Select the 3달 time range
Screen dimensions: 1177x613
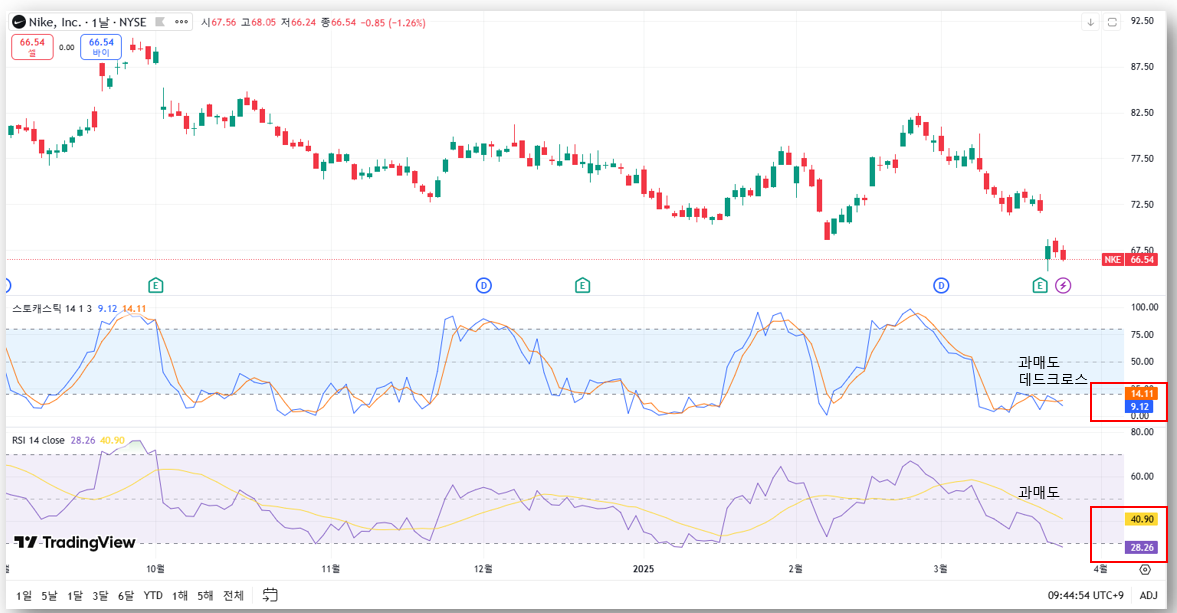100,595
